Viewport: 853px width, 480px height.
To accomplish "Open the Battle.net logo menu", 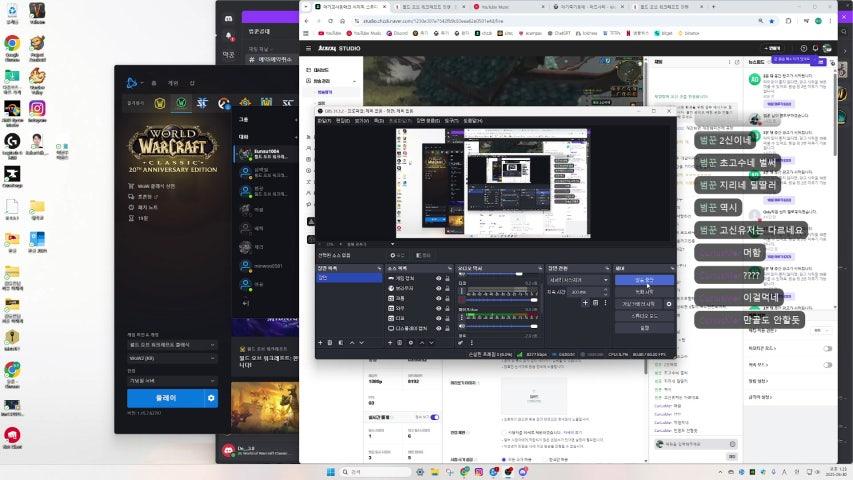I will coord(132,83).
